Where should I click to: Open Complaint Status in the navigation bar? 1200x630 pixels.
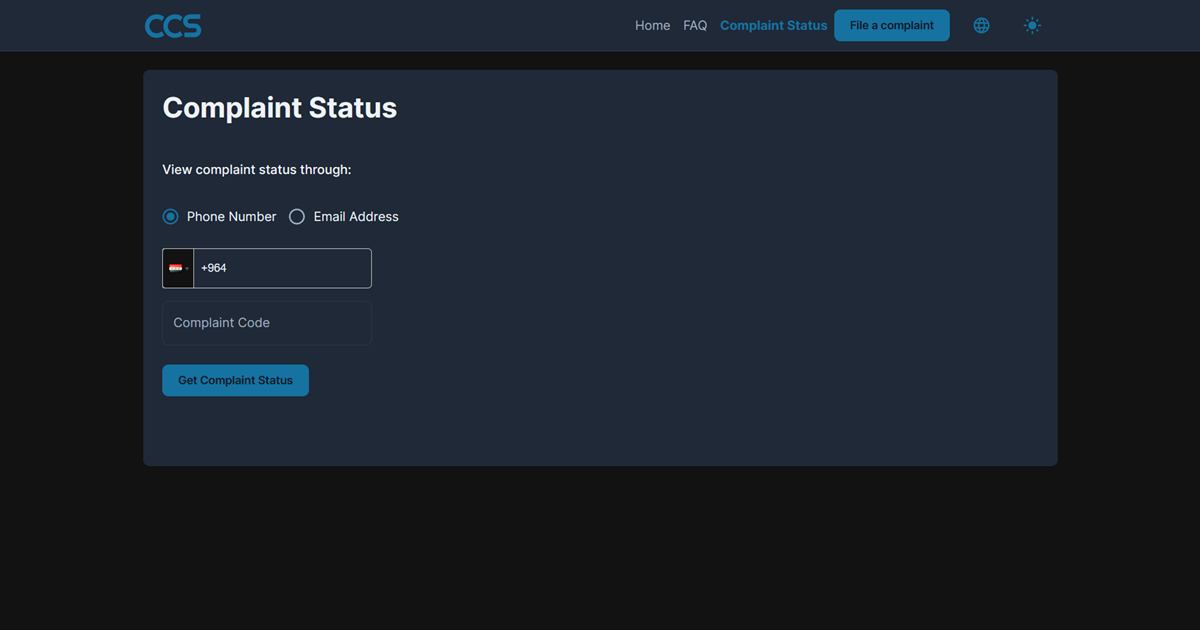pos(773,26)
